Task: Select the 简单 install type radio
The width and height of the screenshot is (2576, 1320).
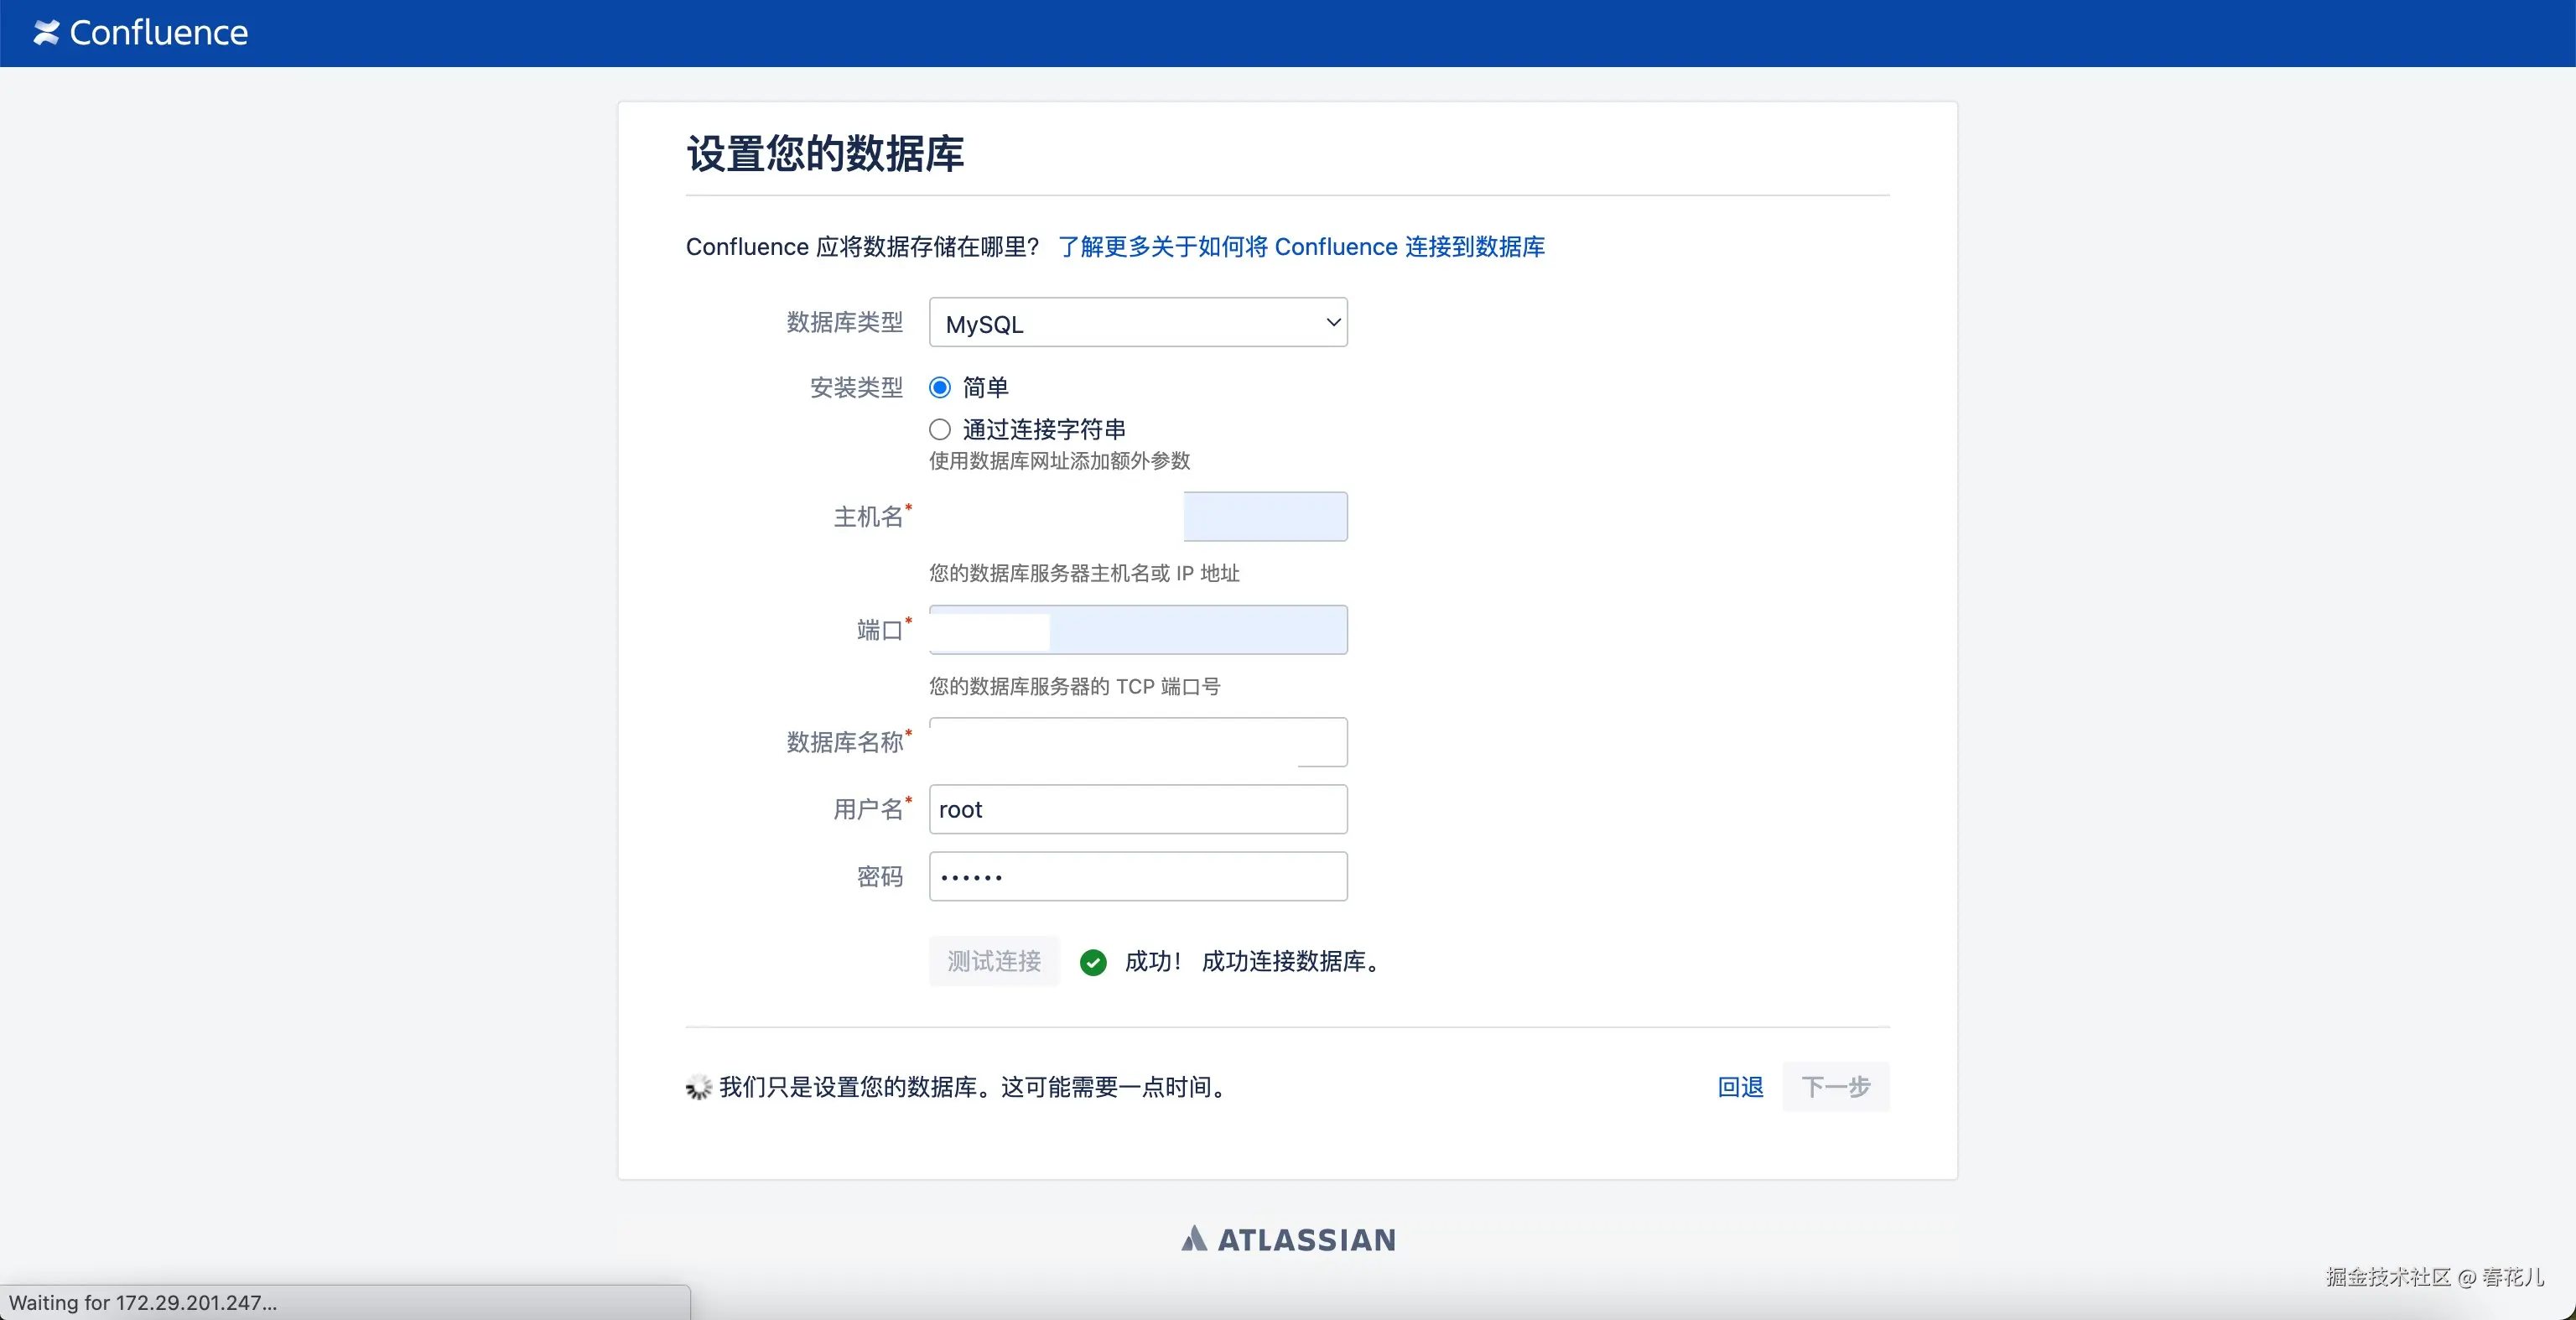Action: click(940, 387)
